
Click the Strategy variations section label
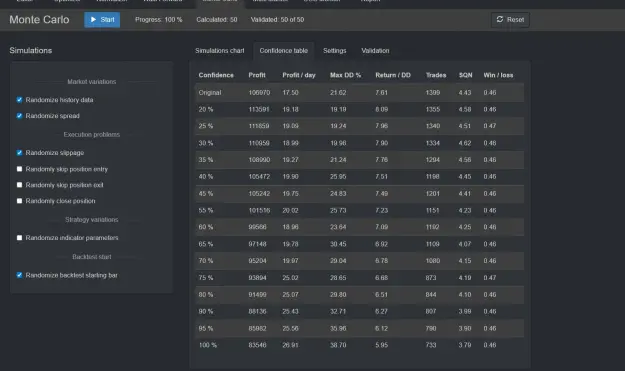pos(92,220)
